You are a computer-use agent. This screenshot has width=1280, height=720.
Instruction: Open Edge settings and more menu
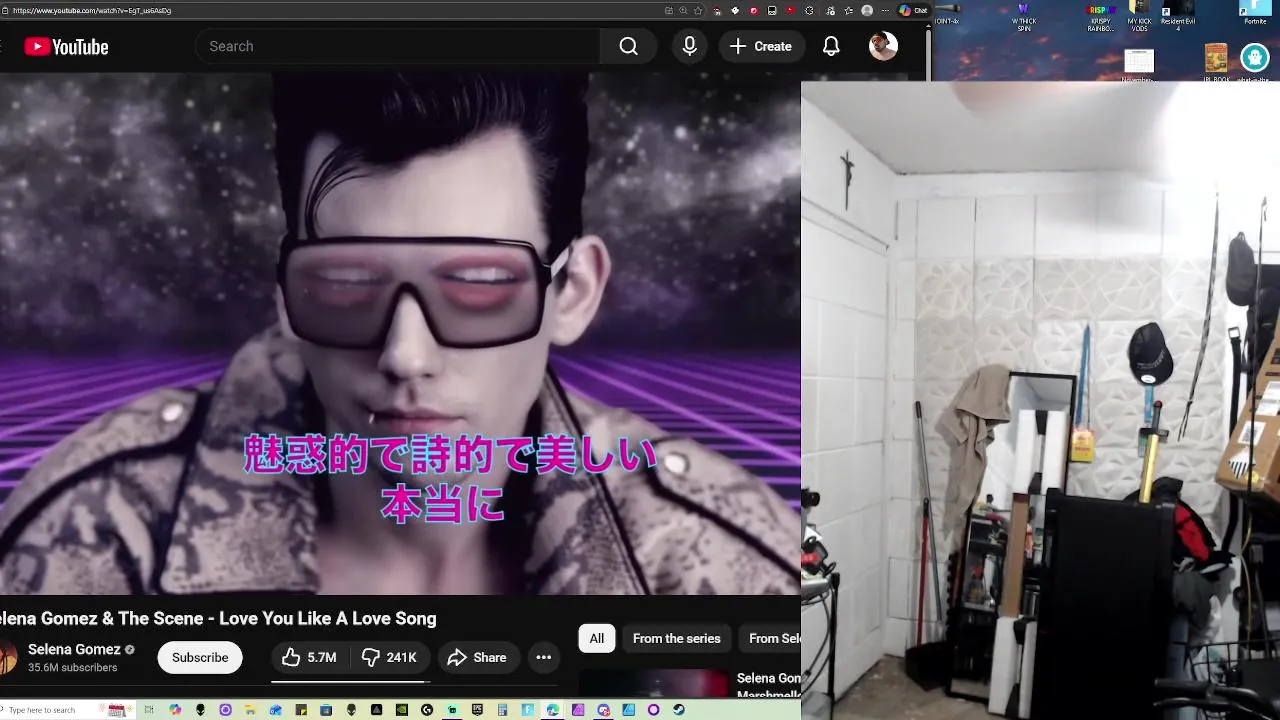pyautogui.click(x=885, y=10)
